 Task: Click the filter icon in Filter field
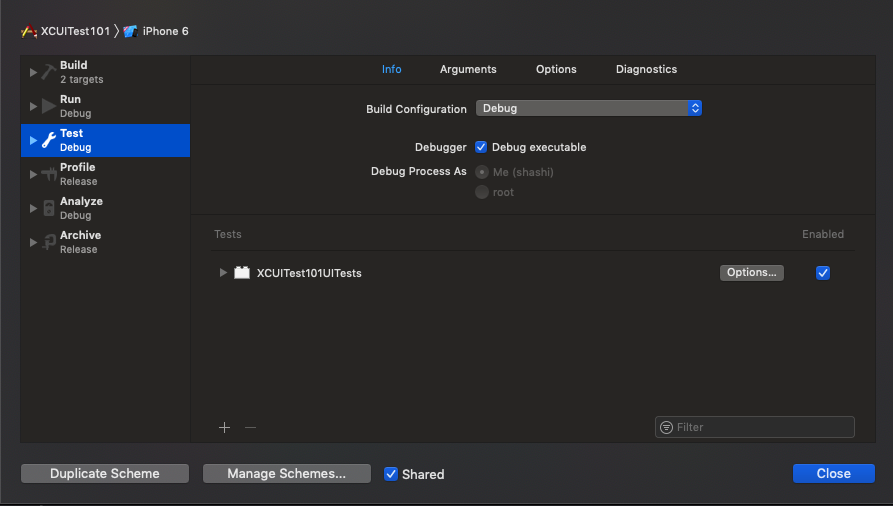pyautogui.click(x=666, y=427)
